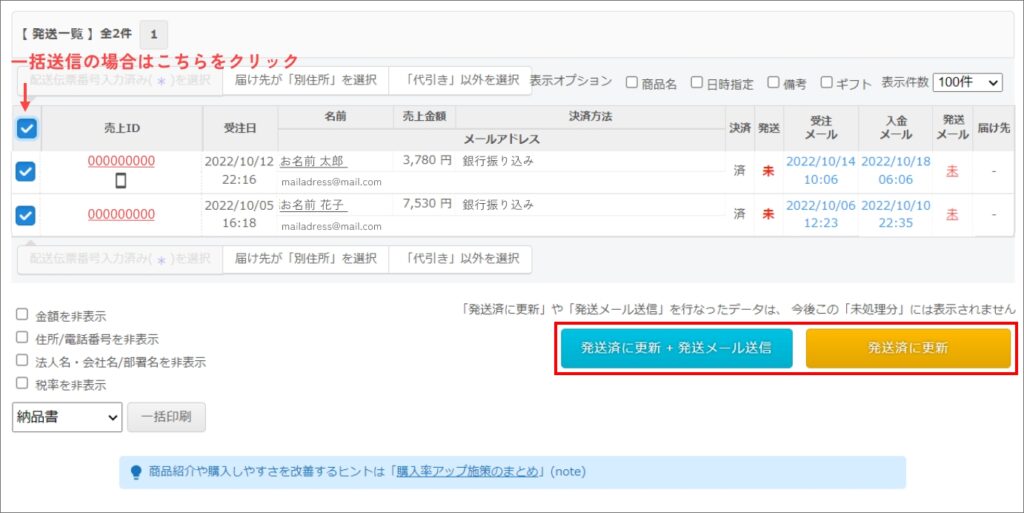
Task: Select top 「代引き」以外を選択 filter
Action: tap(462, 80)
